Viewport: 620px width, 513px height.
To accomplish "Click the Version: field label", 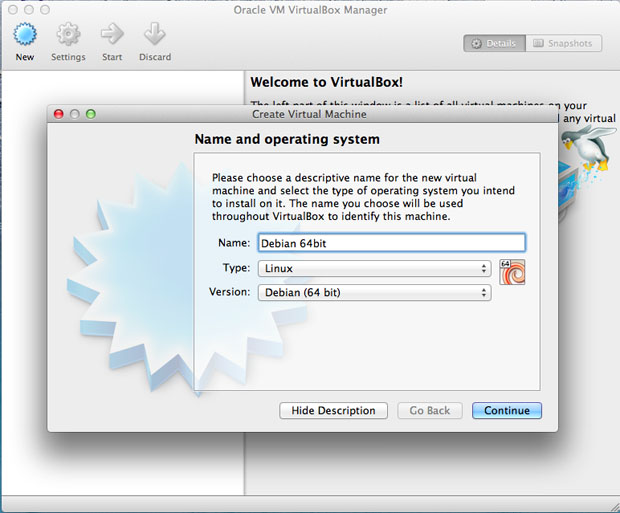I will click(230, 292).
